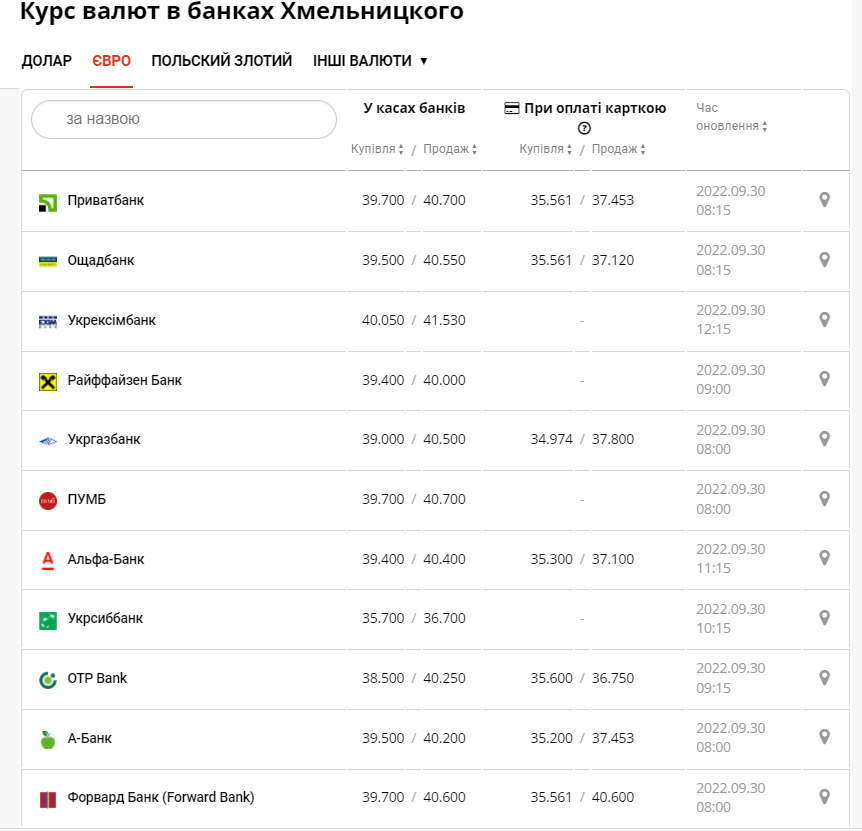
Task: Open the Укргазбанк bank link
Action: coord(104,439)
